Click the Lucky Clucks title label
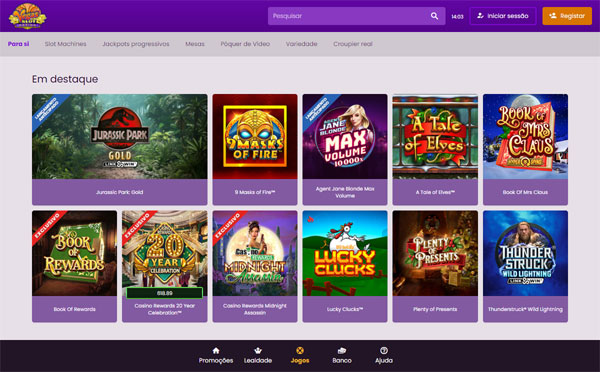Viewport: 600px width, 372px height. [345, 309]
